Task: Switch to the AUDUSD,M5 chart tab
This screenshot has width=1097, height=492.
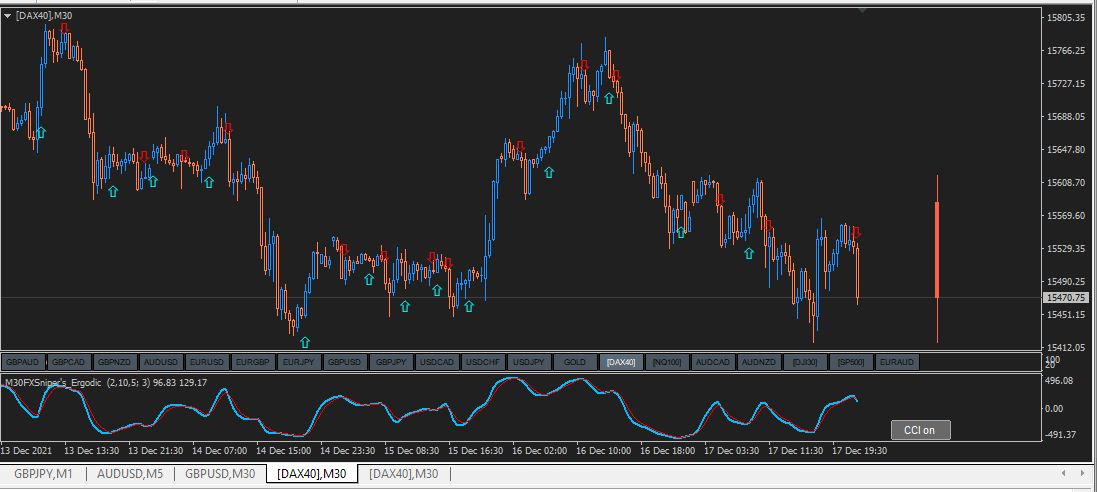Action: pyautogui.click(x=130, y=474)
